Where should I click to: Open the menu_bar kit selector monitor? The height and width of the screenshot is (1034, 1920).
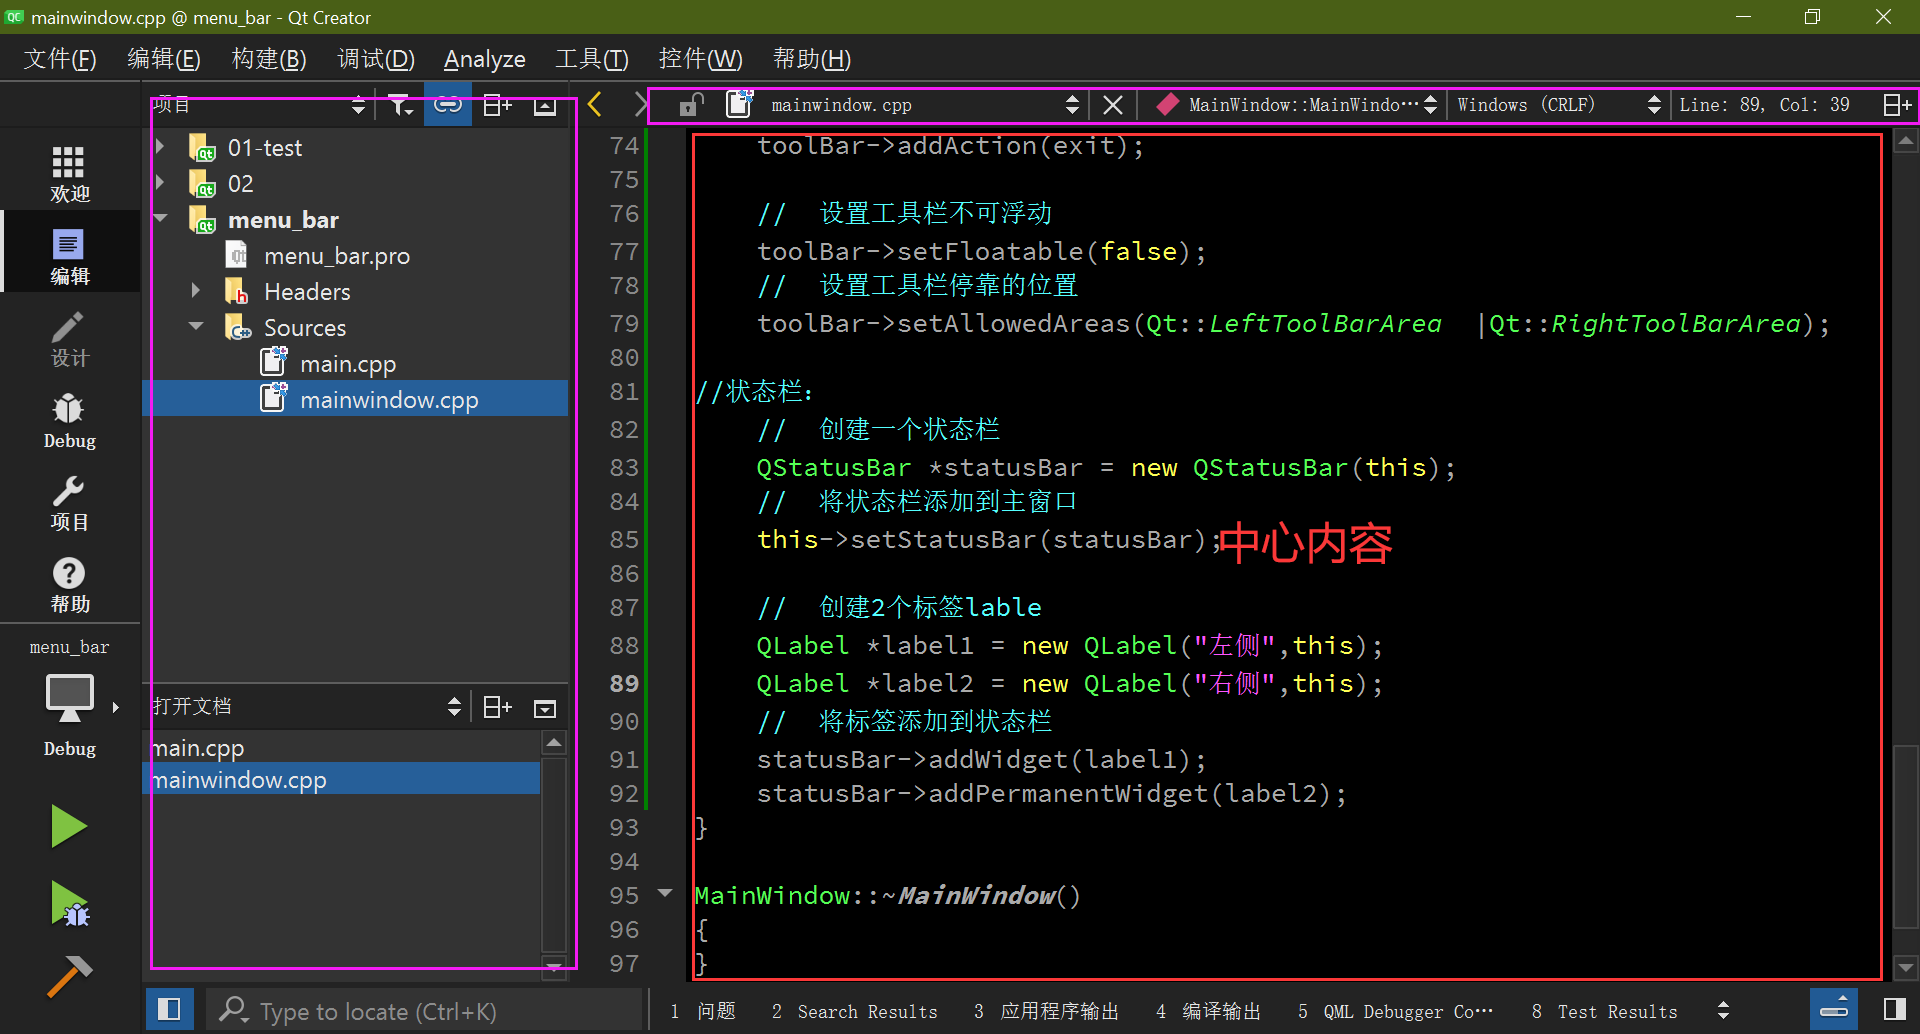click(x=69, y=697)
